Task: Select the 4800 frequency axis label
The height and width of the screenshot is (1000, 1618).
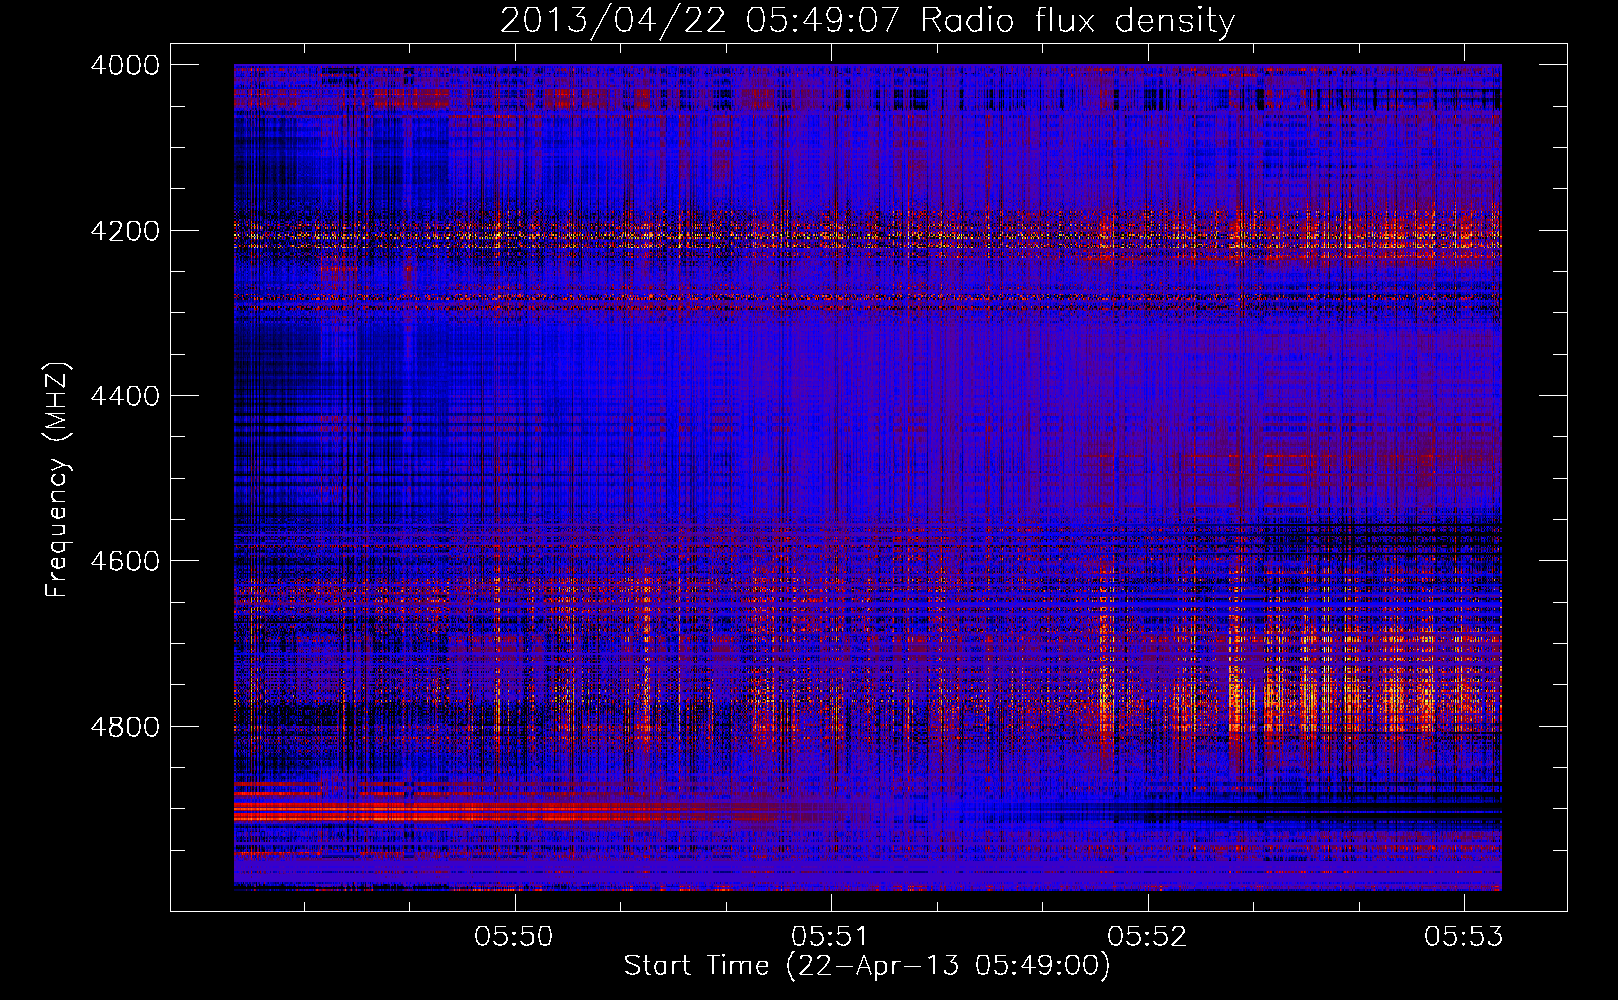Action: tap(125, 727)
